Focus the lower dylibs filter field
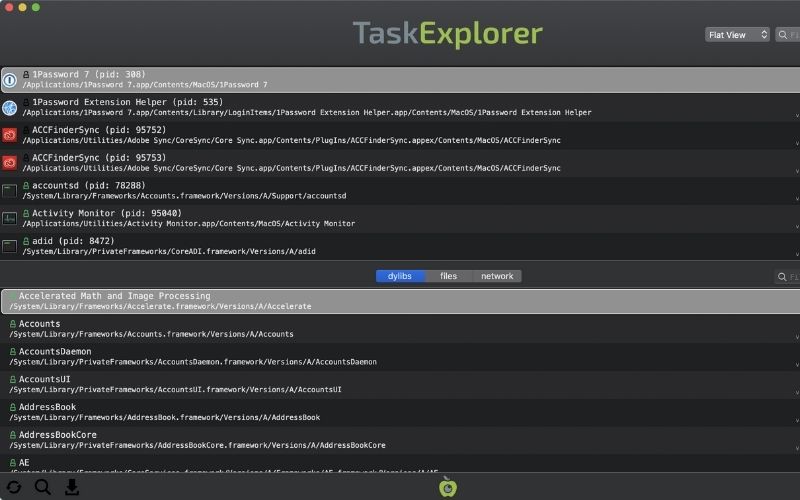 click(x=787, y=277)
